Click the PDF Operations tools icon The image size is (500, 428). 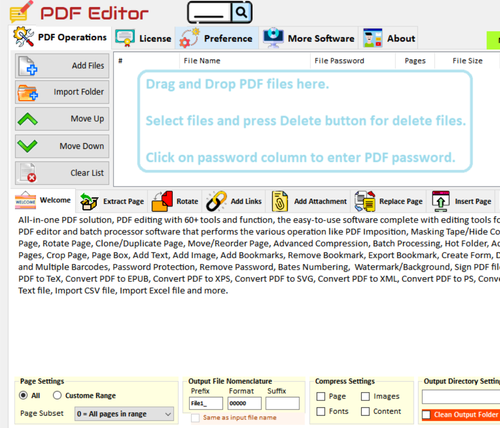[23, 37]
